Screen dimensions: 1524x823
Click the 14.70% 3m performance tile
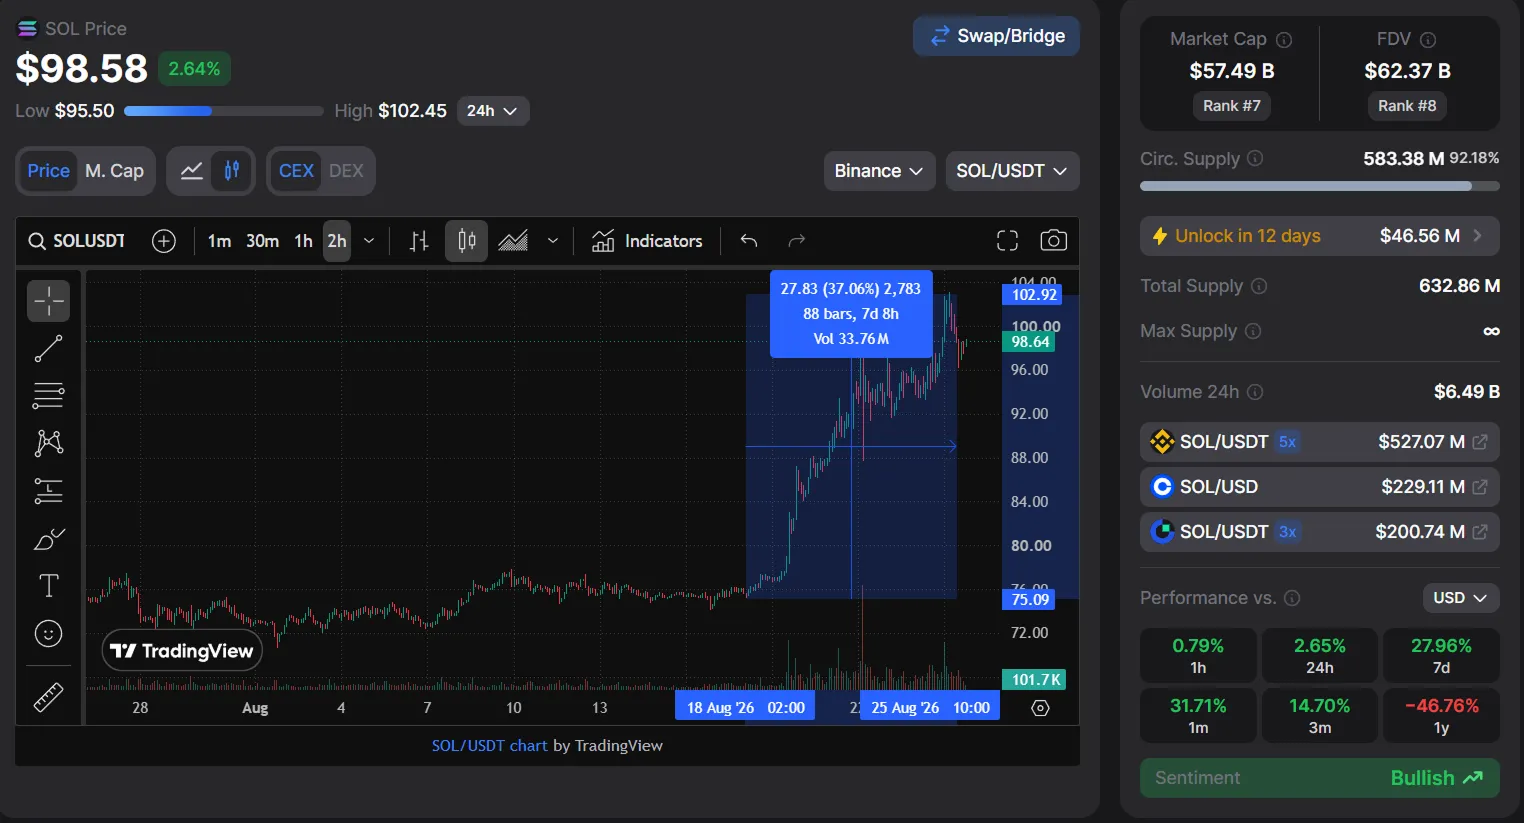click(x=1320, y=716)
